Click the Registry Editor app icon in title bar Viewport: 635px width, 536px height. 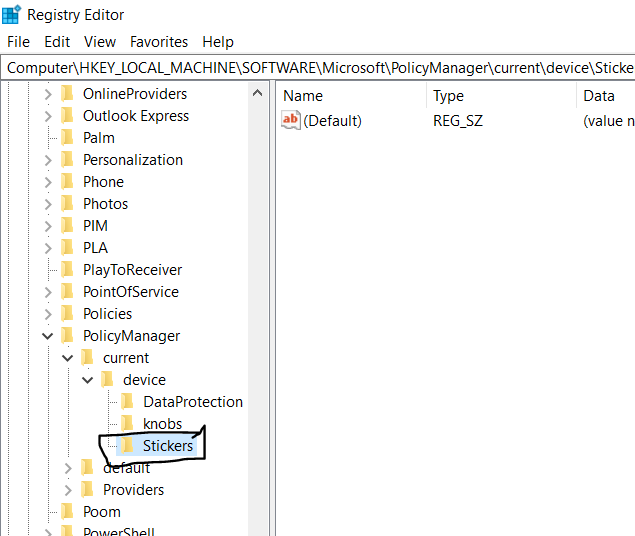pos(11,14)
